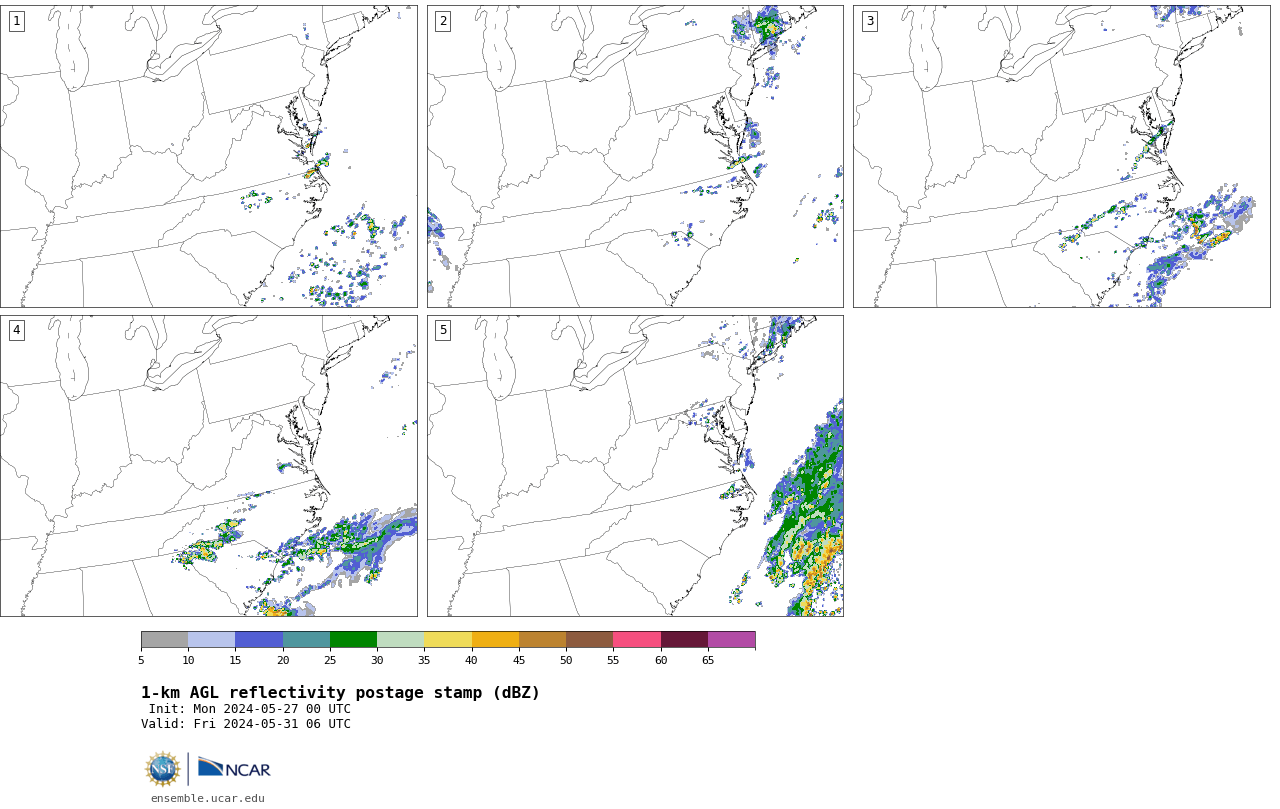Click the light lavender 10-15 dBZ swatch
The image size is (1280, 809).
[x=211, y=640]
